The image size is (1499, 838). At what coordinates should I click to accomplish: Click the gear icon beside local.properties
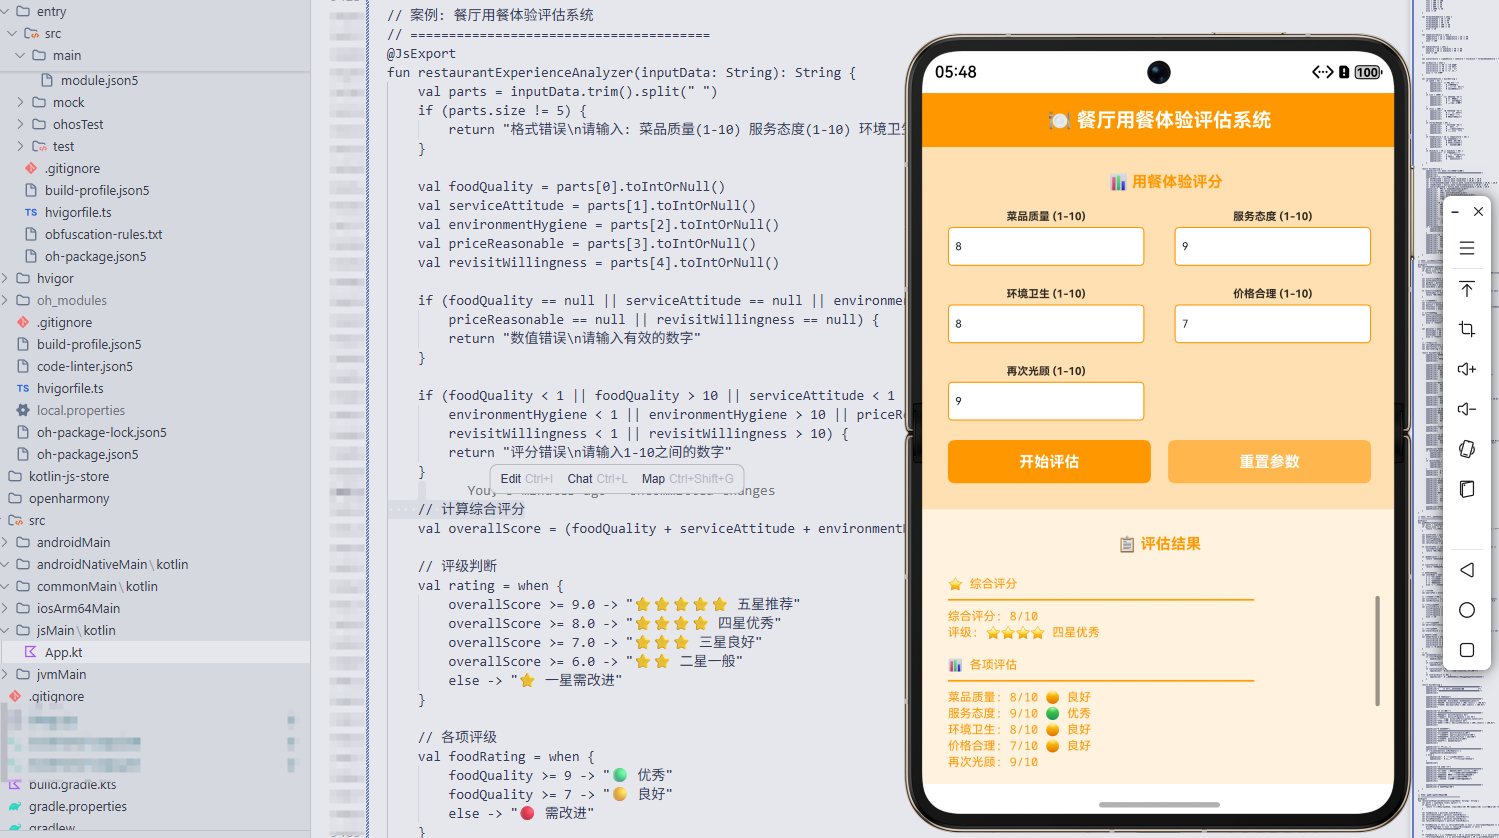click(x=23, y=410)
